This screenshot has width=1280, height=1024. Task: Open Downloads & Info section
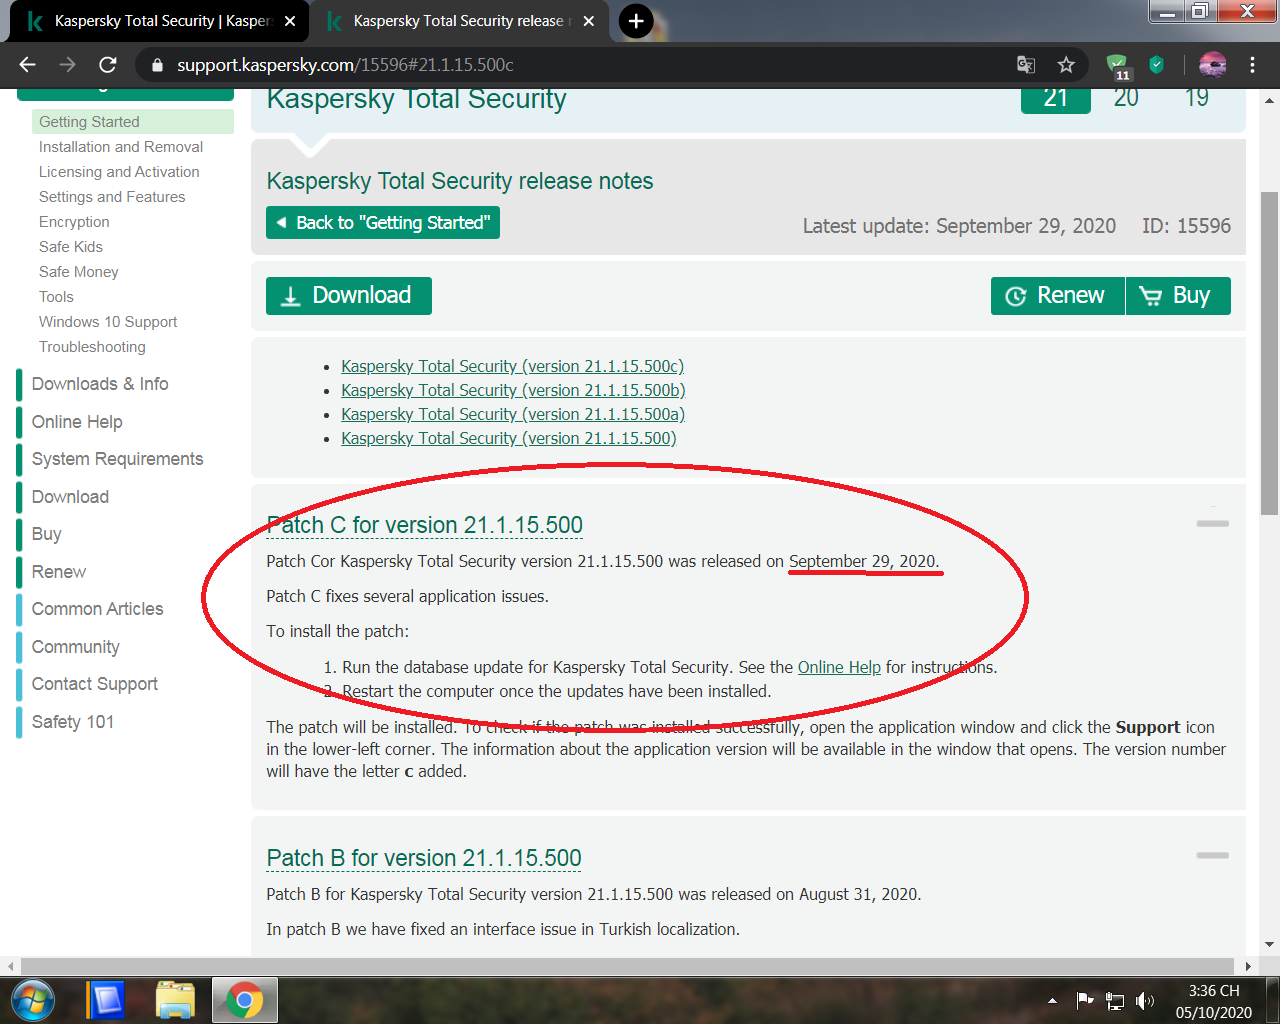coord(100,384)
